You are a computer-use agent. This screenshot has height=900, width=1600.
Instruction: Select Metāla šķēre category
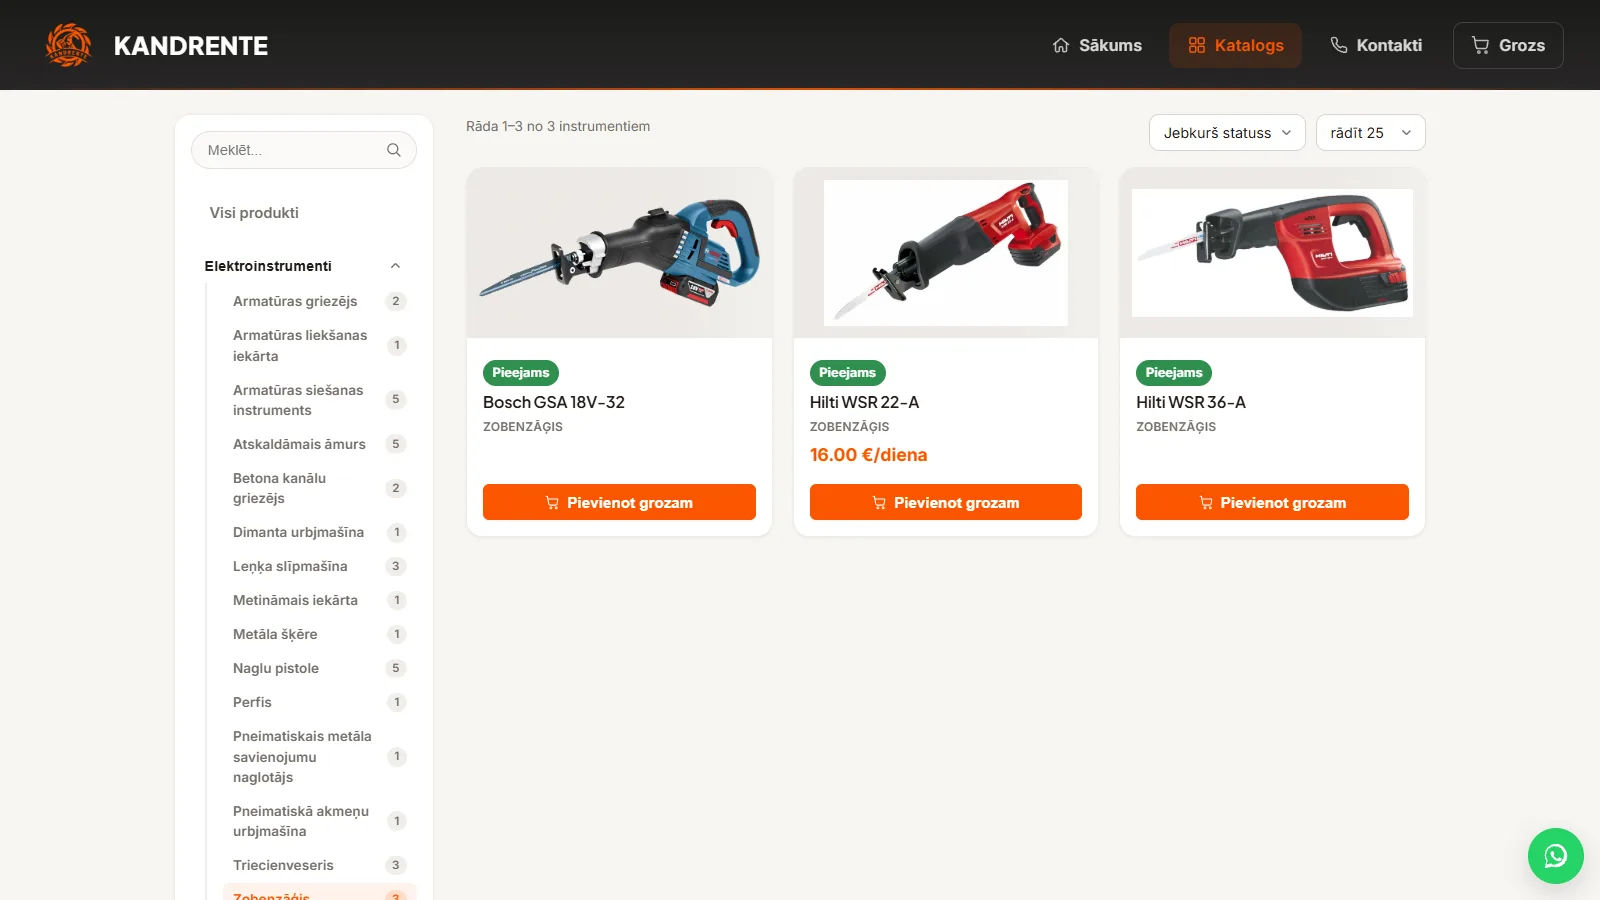(319, 634)
